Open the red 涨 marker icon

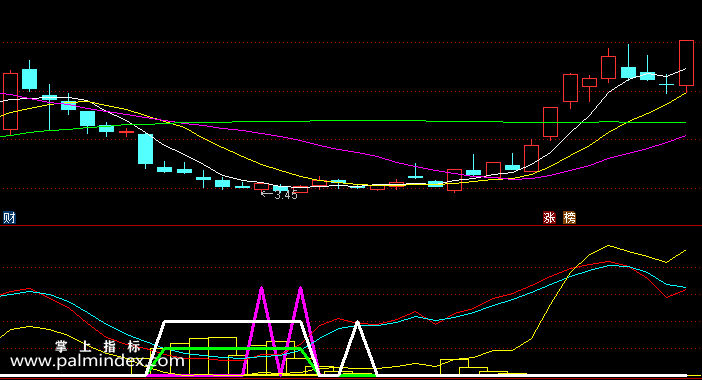click(549, 218)
